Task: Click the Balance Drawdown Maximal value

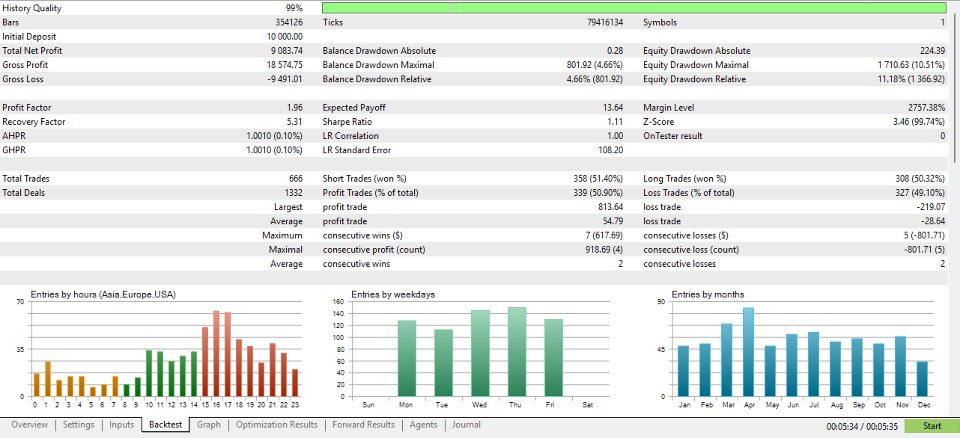Action: pos(595,65)
